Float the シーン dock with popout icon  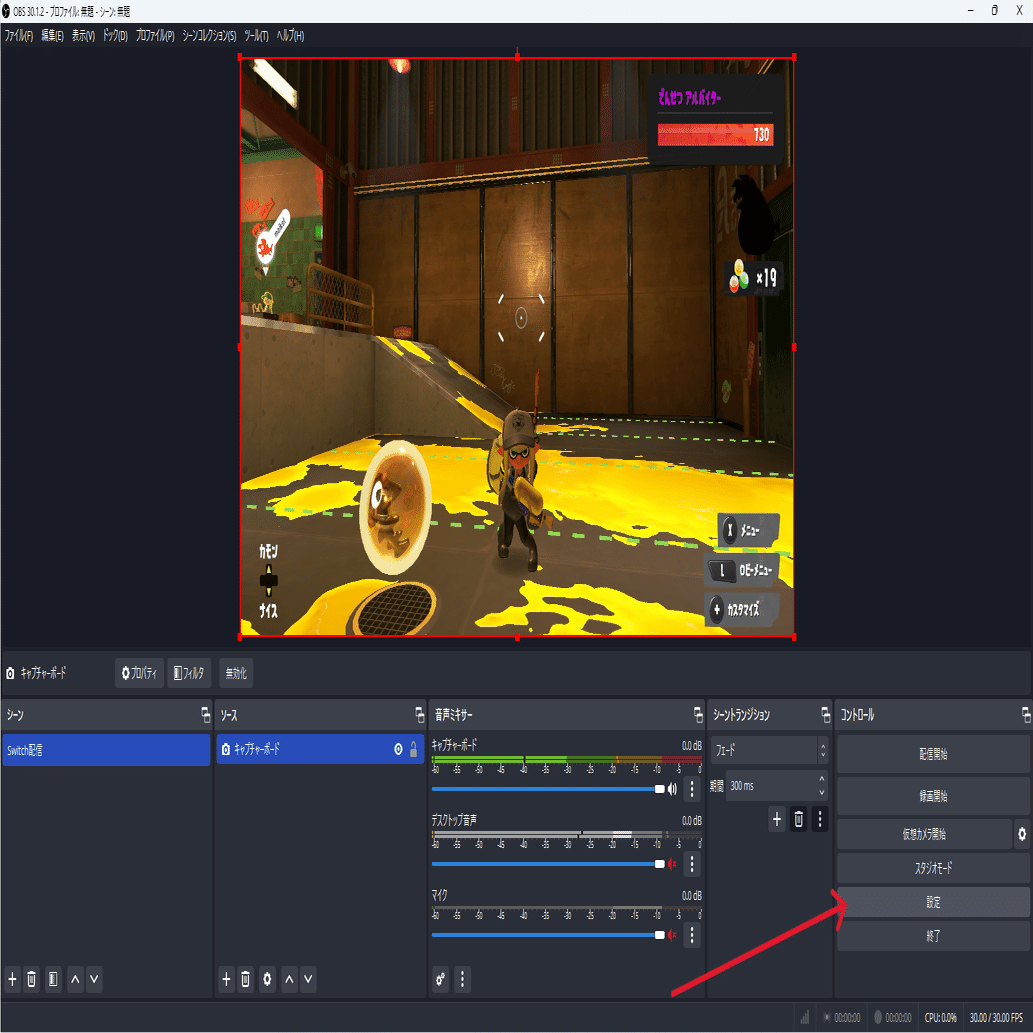coord(206,715)
